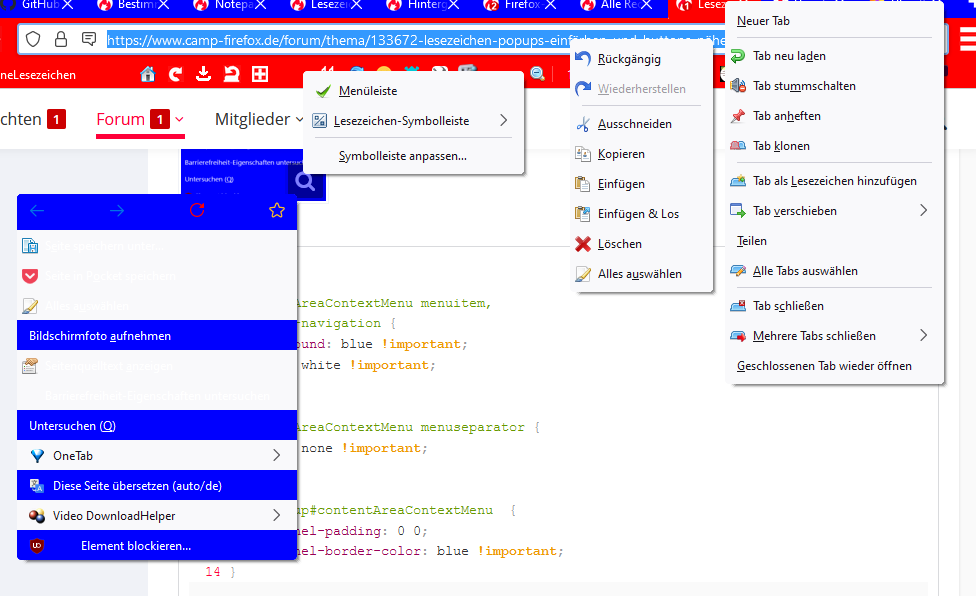Screen dimensions: 976x596
Task: Choose Wiederherstellen in the edit menu
Action: coord(642,89)
